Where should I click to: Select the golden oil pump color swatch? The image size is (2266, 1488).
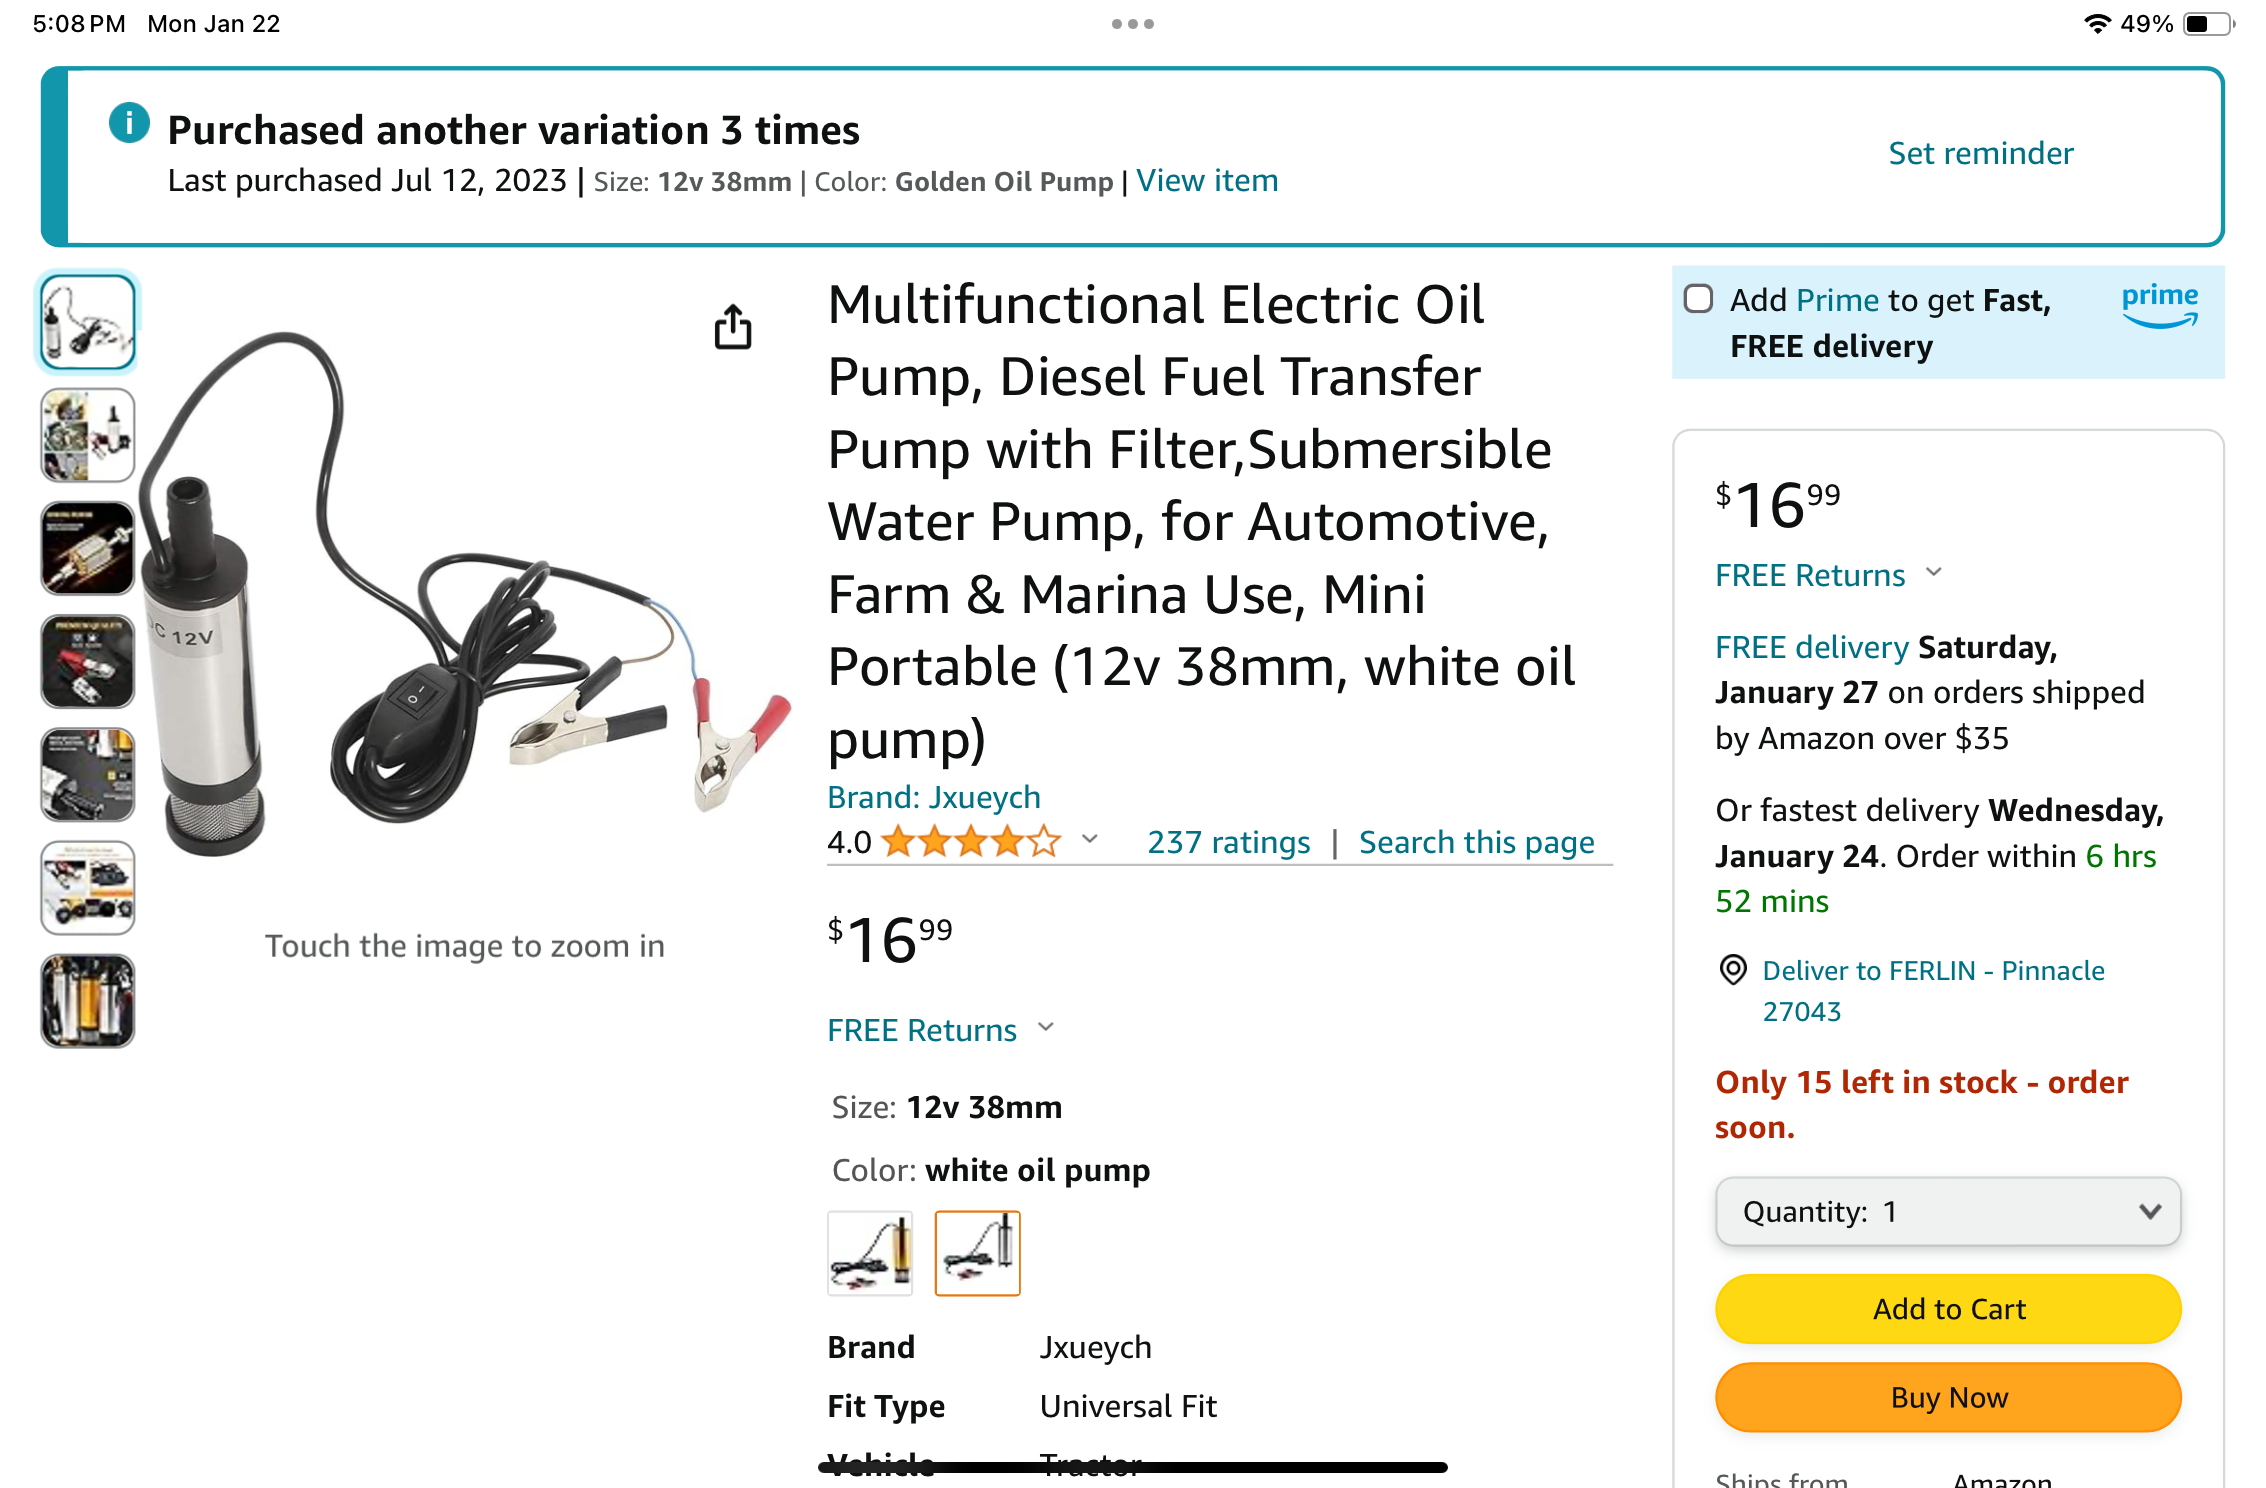(x=870, y=1253)
